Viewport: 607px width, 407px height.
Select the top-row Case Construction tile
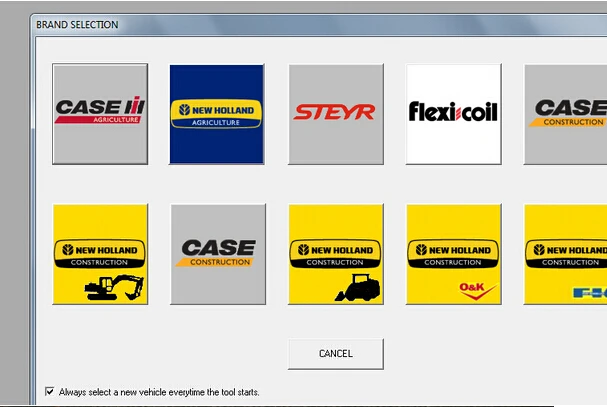(565, 114)
